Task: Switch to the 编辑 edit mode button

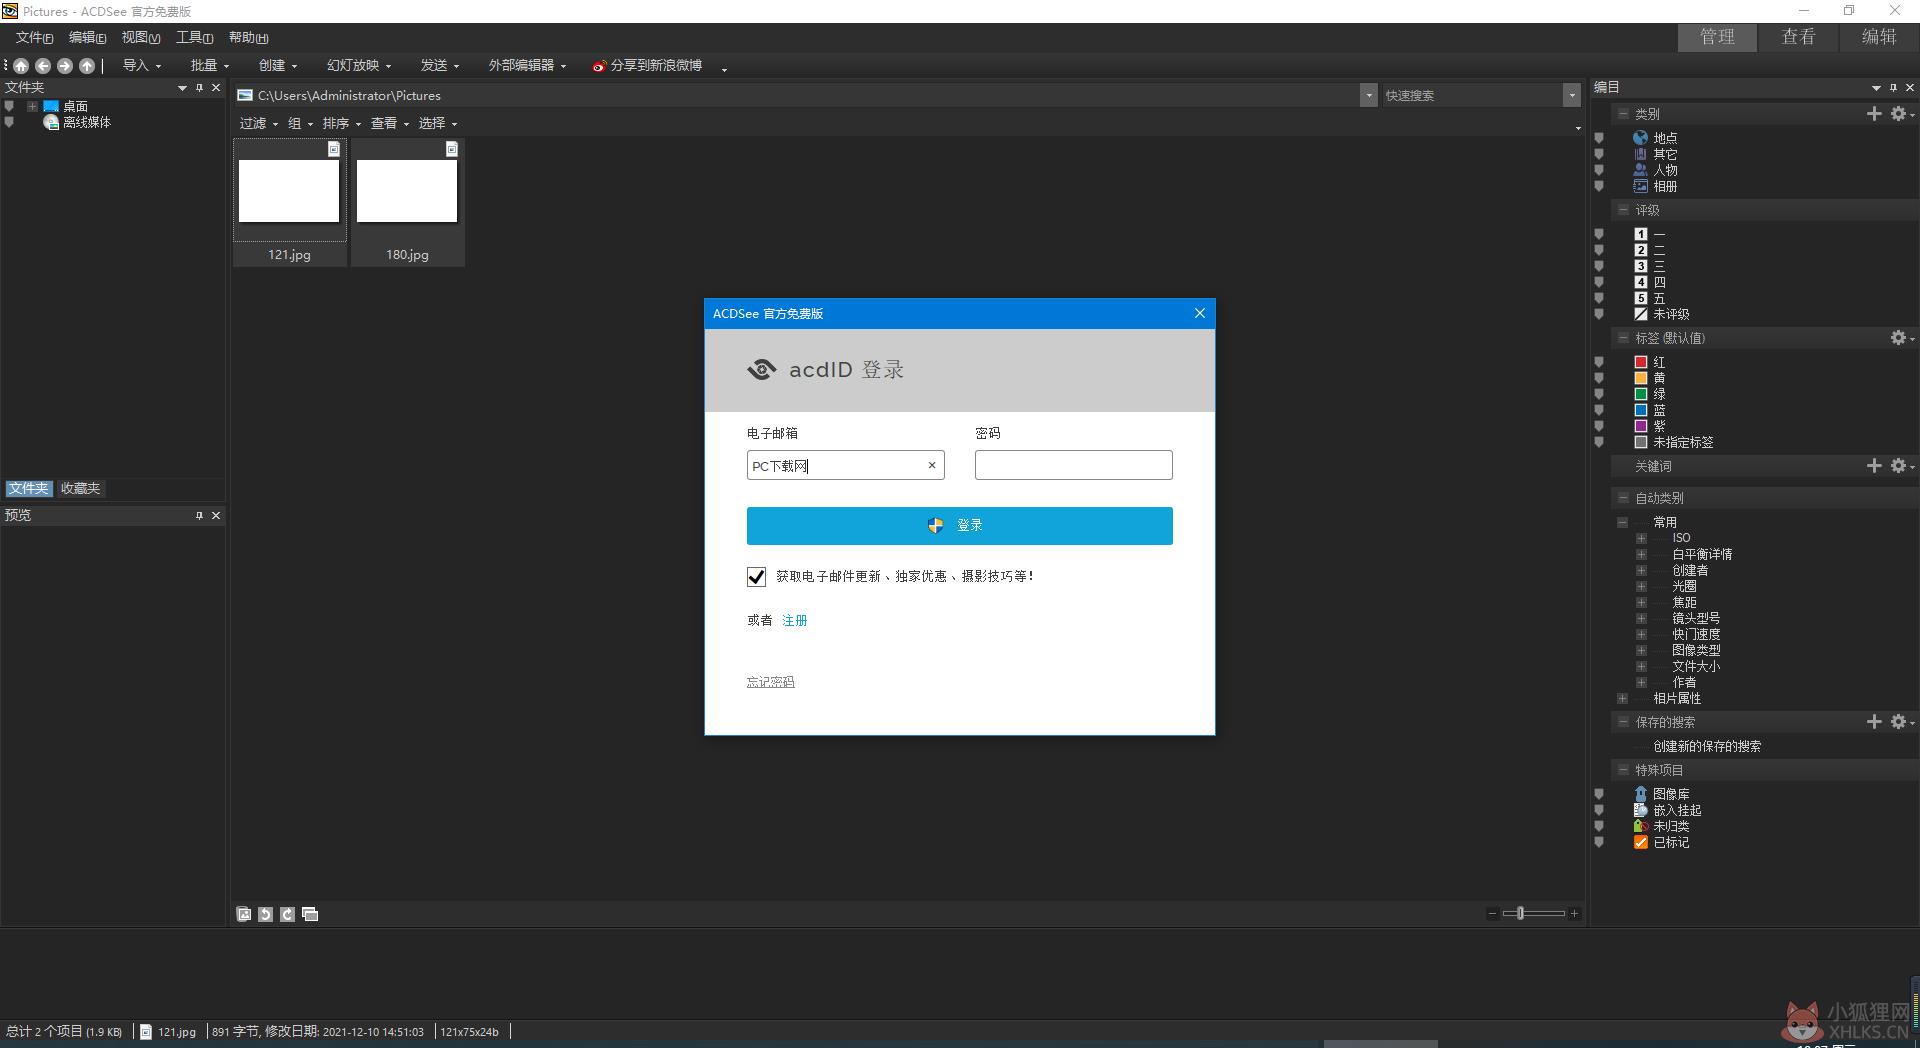Action: pos(1879,37)
